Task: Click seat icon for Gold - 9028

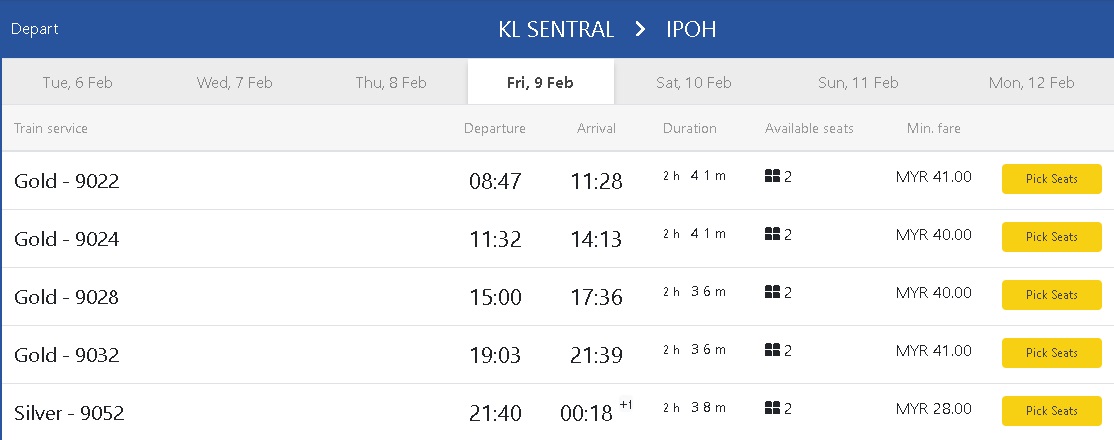Action: point(772,293)
